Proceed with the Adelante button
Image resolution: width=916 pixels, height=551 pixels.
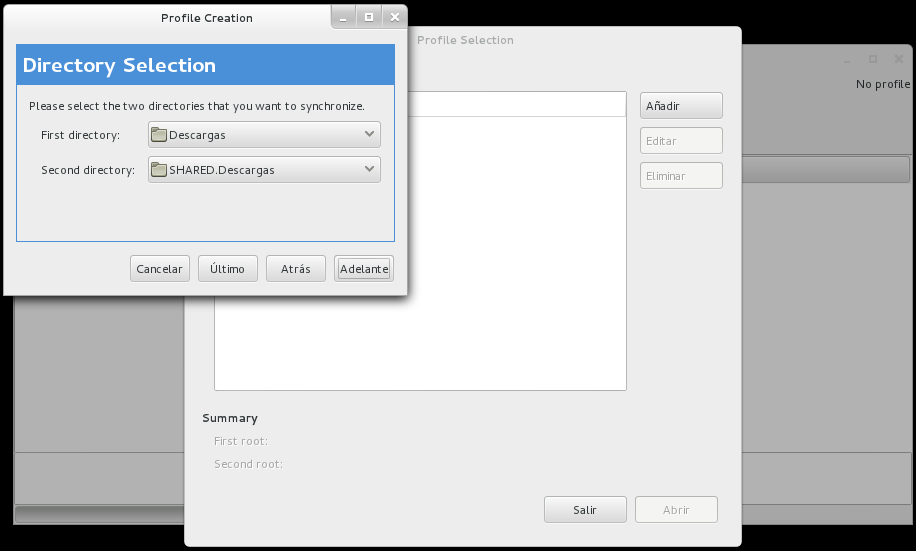pos(364,269)
